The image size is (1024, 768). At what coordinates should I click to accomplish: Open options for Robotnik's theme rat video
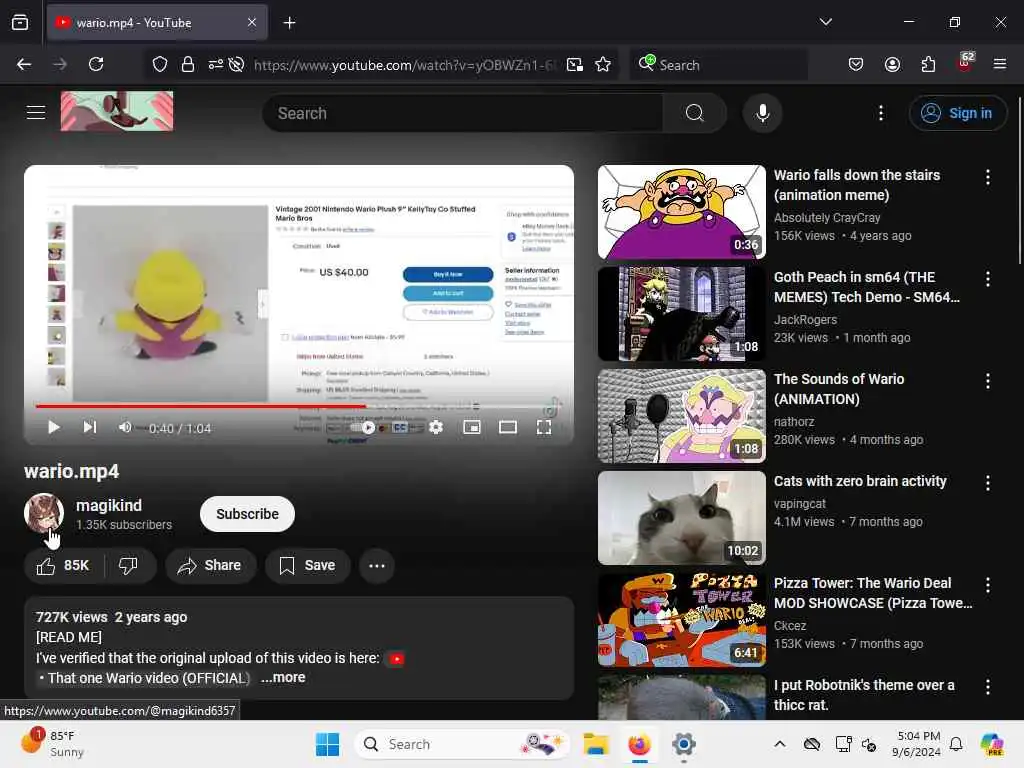(x=987, y=686)
